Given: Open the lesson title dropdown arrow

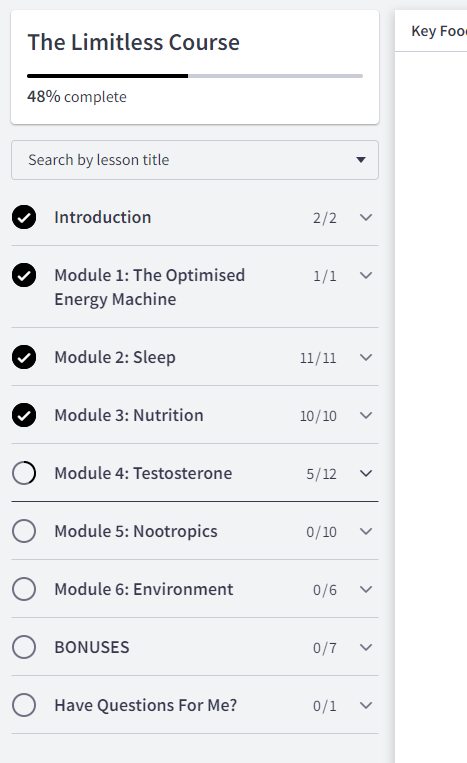Looking at the screenshot, I should click(361, 160).
